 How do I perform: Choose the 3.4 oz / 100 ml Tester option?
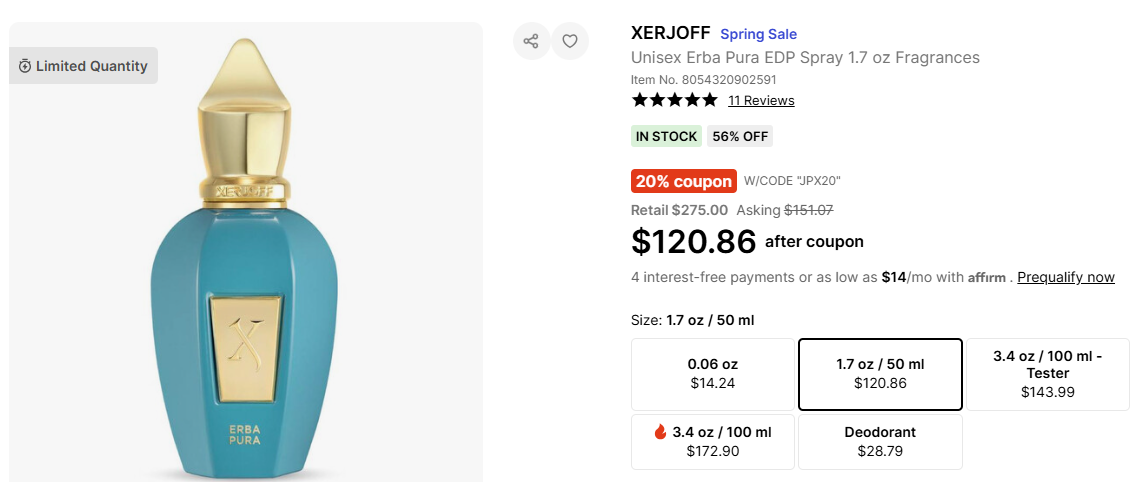(1047, 373)
